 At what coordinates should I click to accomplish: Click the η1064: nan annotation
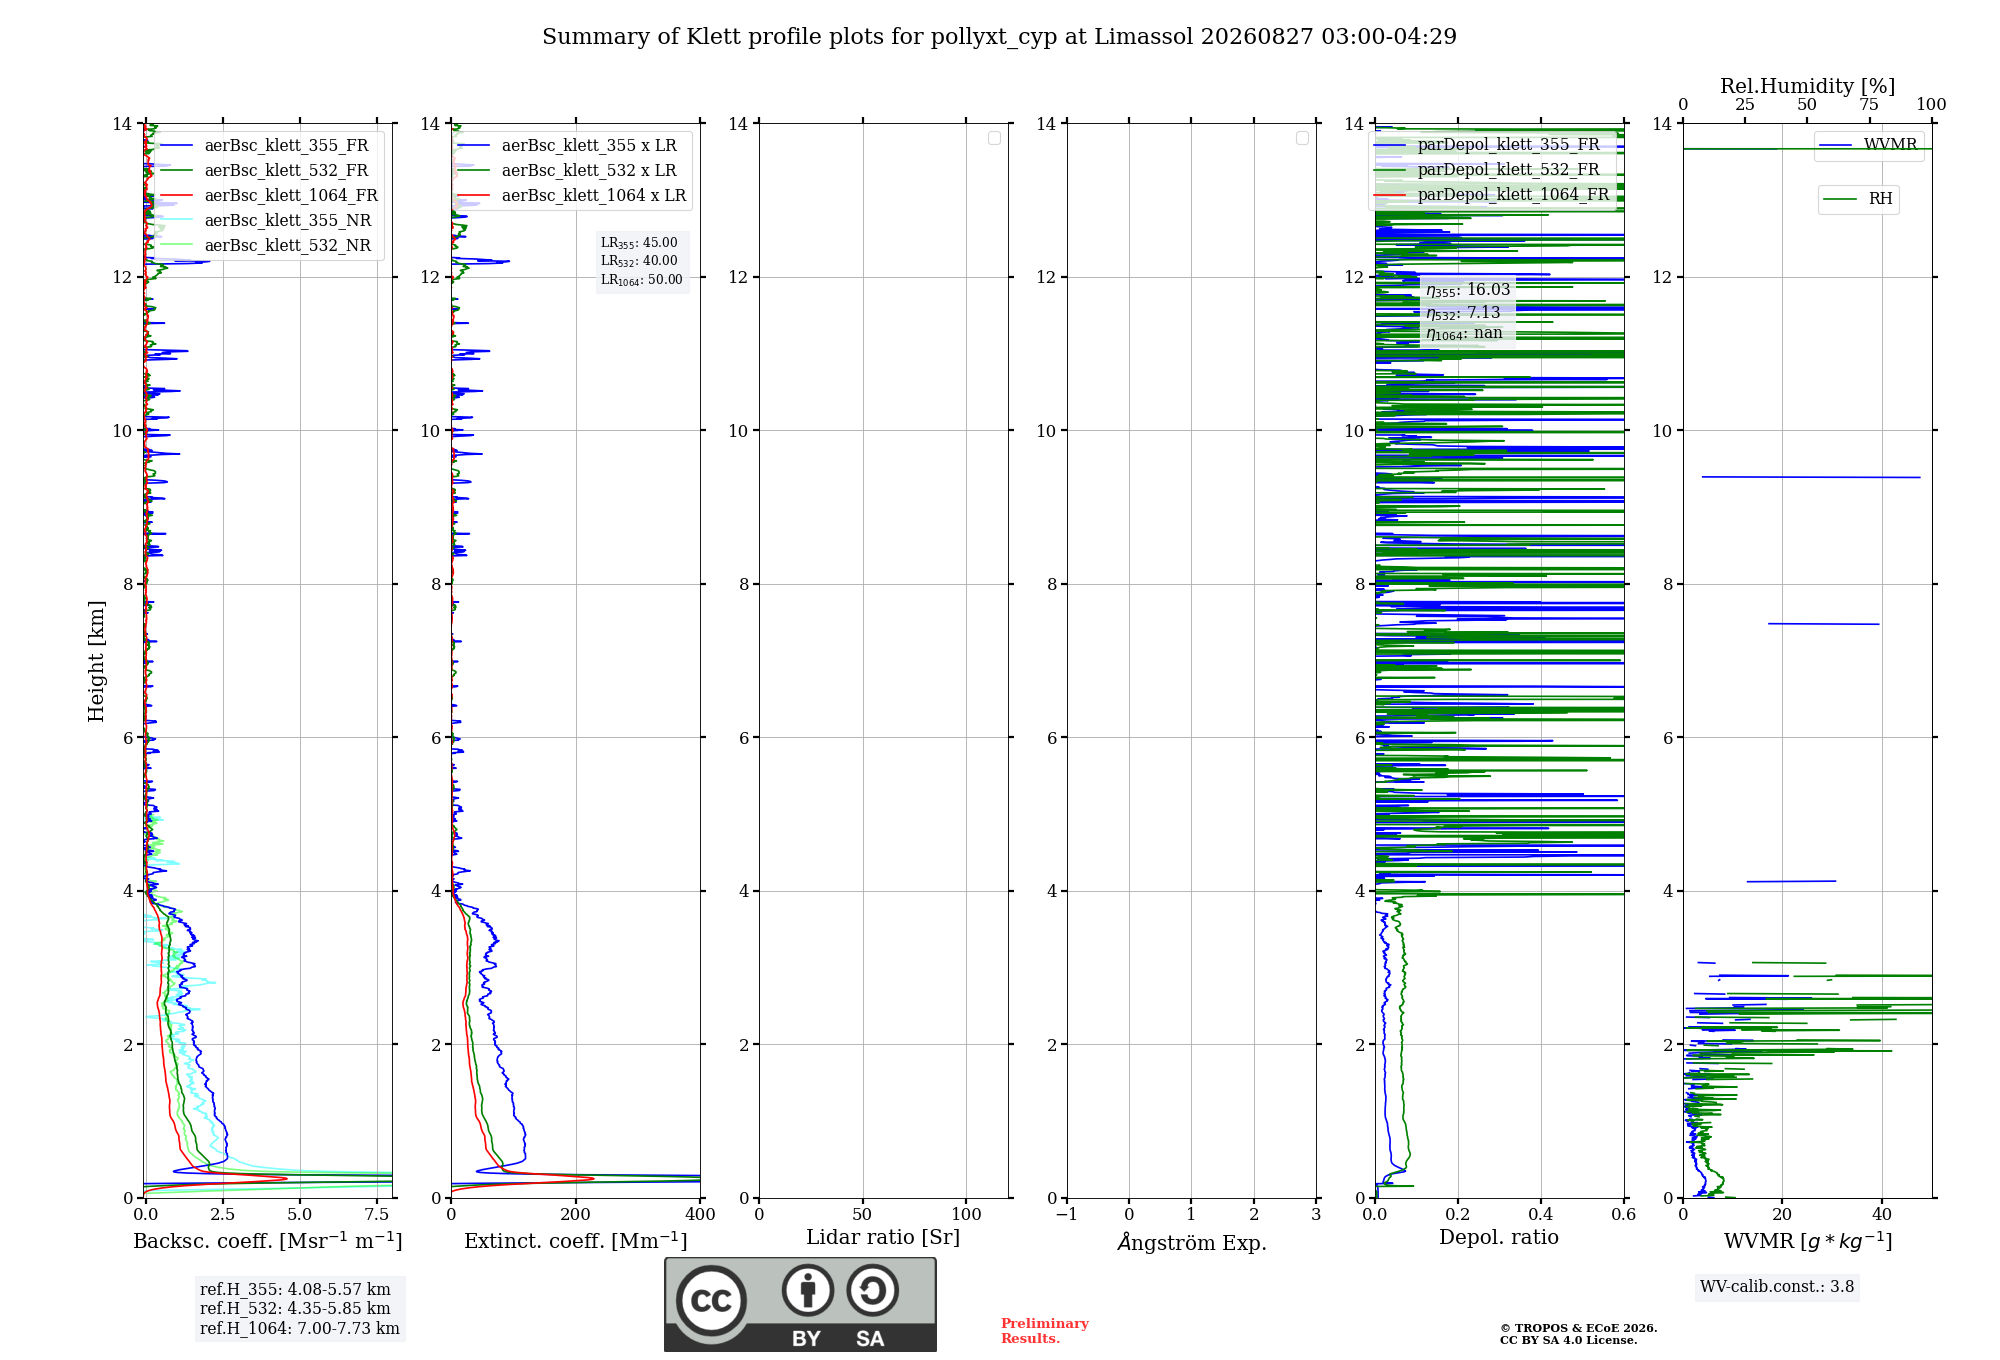point(1464,333)
